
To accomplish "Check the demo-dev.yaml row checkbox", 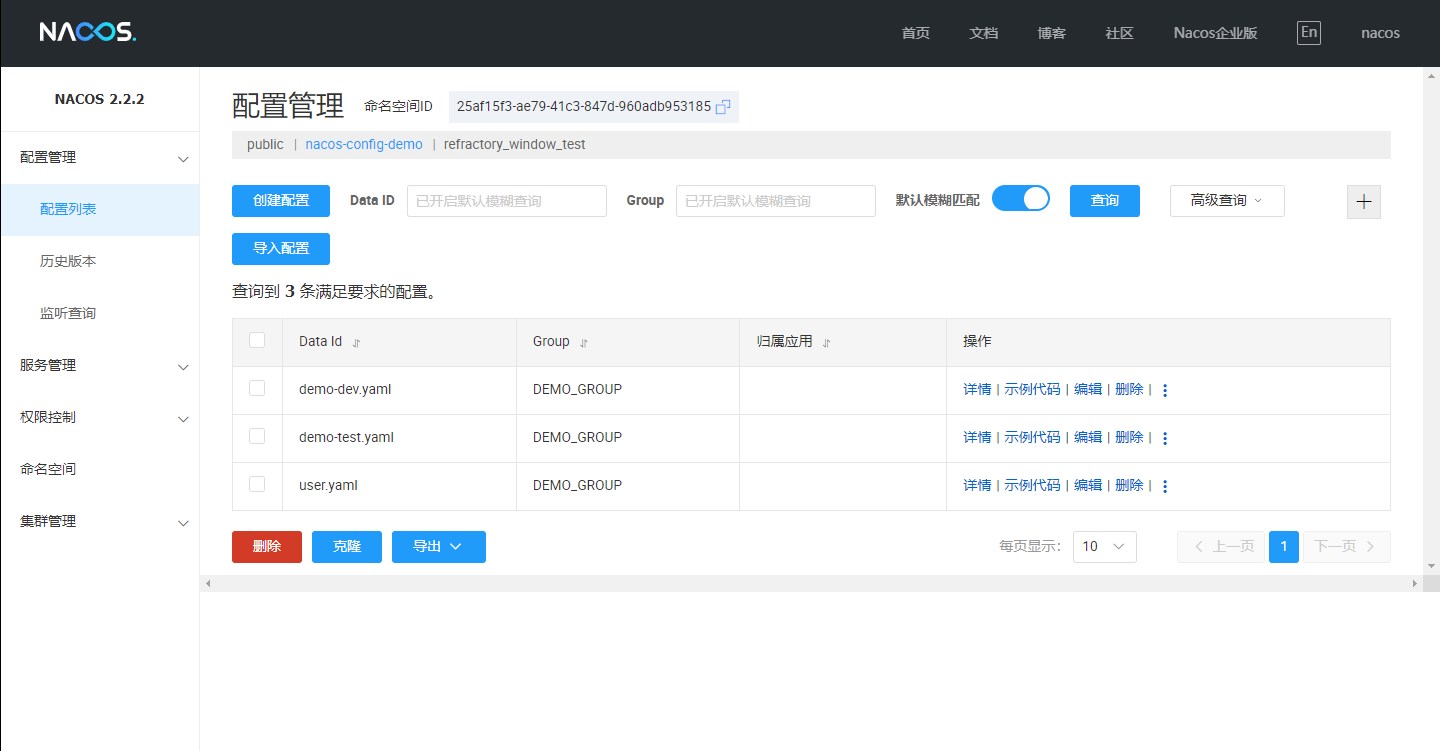I will 257,388.
